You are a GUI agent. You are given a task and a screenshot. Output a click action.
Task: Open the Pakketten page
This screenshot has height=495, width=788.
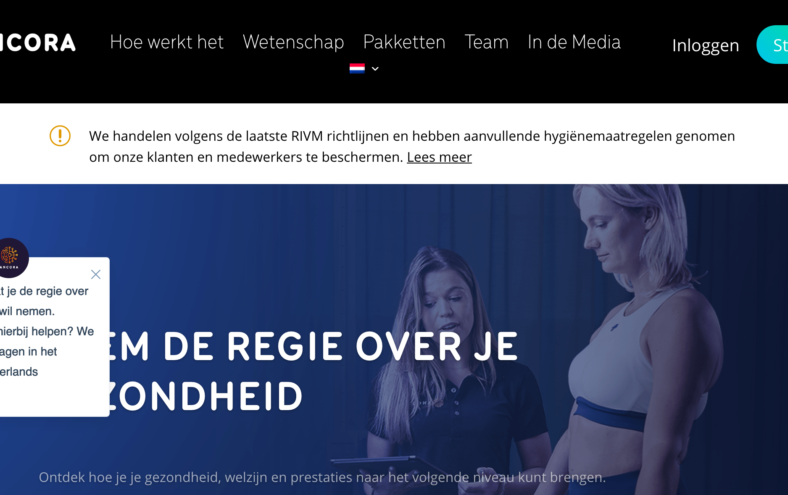(404, 42)
